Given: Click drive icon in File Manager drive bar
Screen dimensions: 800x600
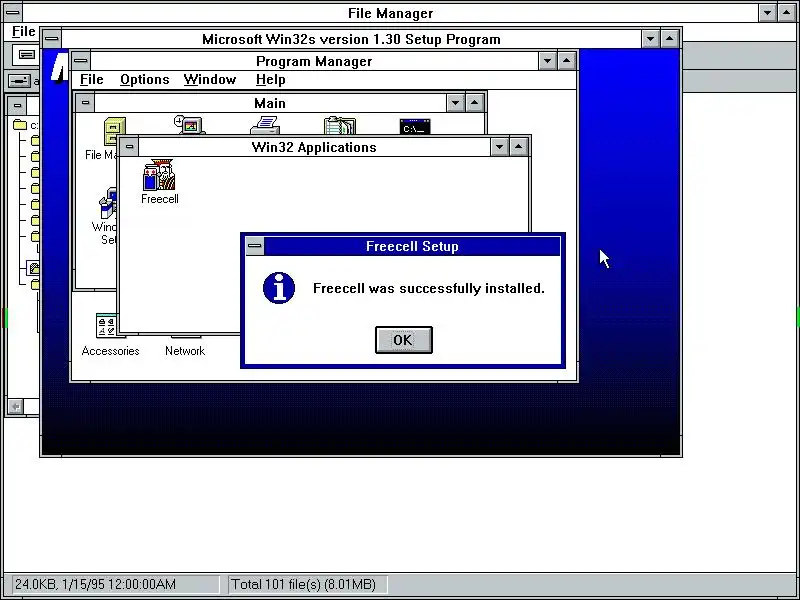Looking at the screenshot, I should 19,81.
